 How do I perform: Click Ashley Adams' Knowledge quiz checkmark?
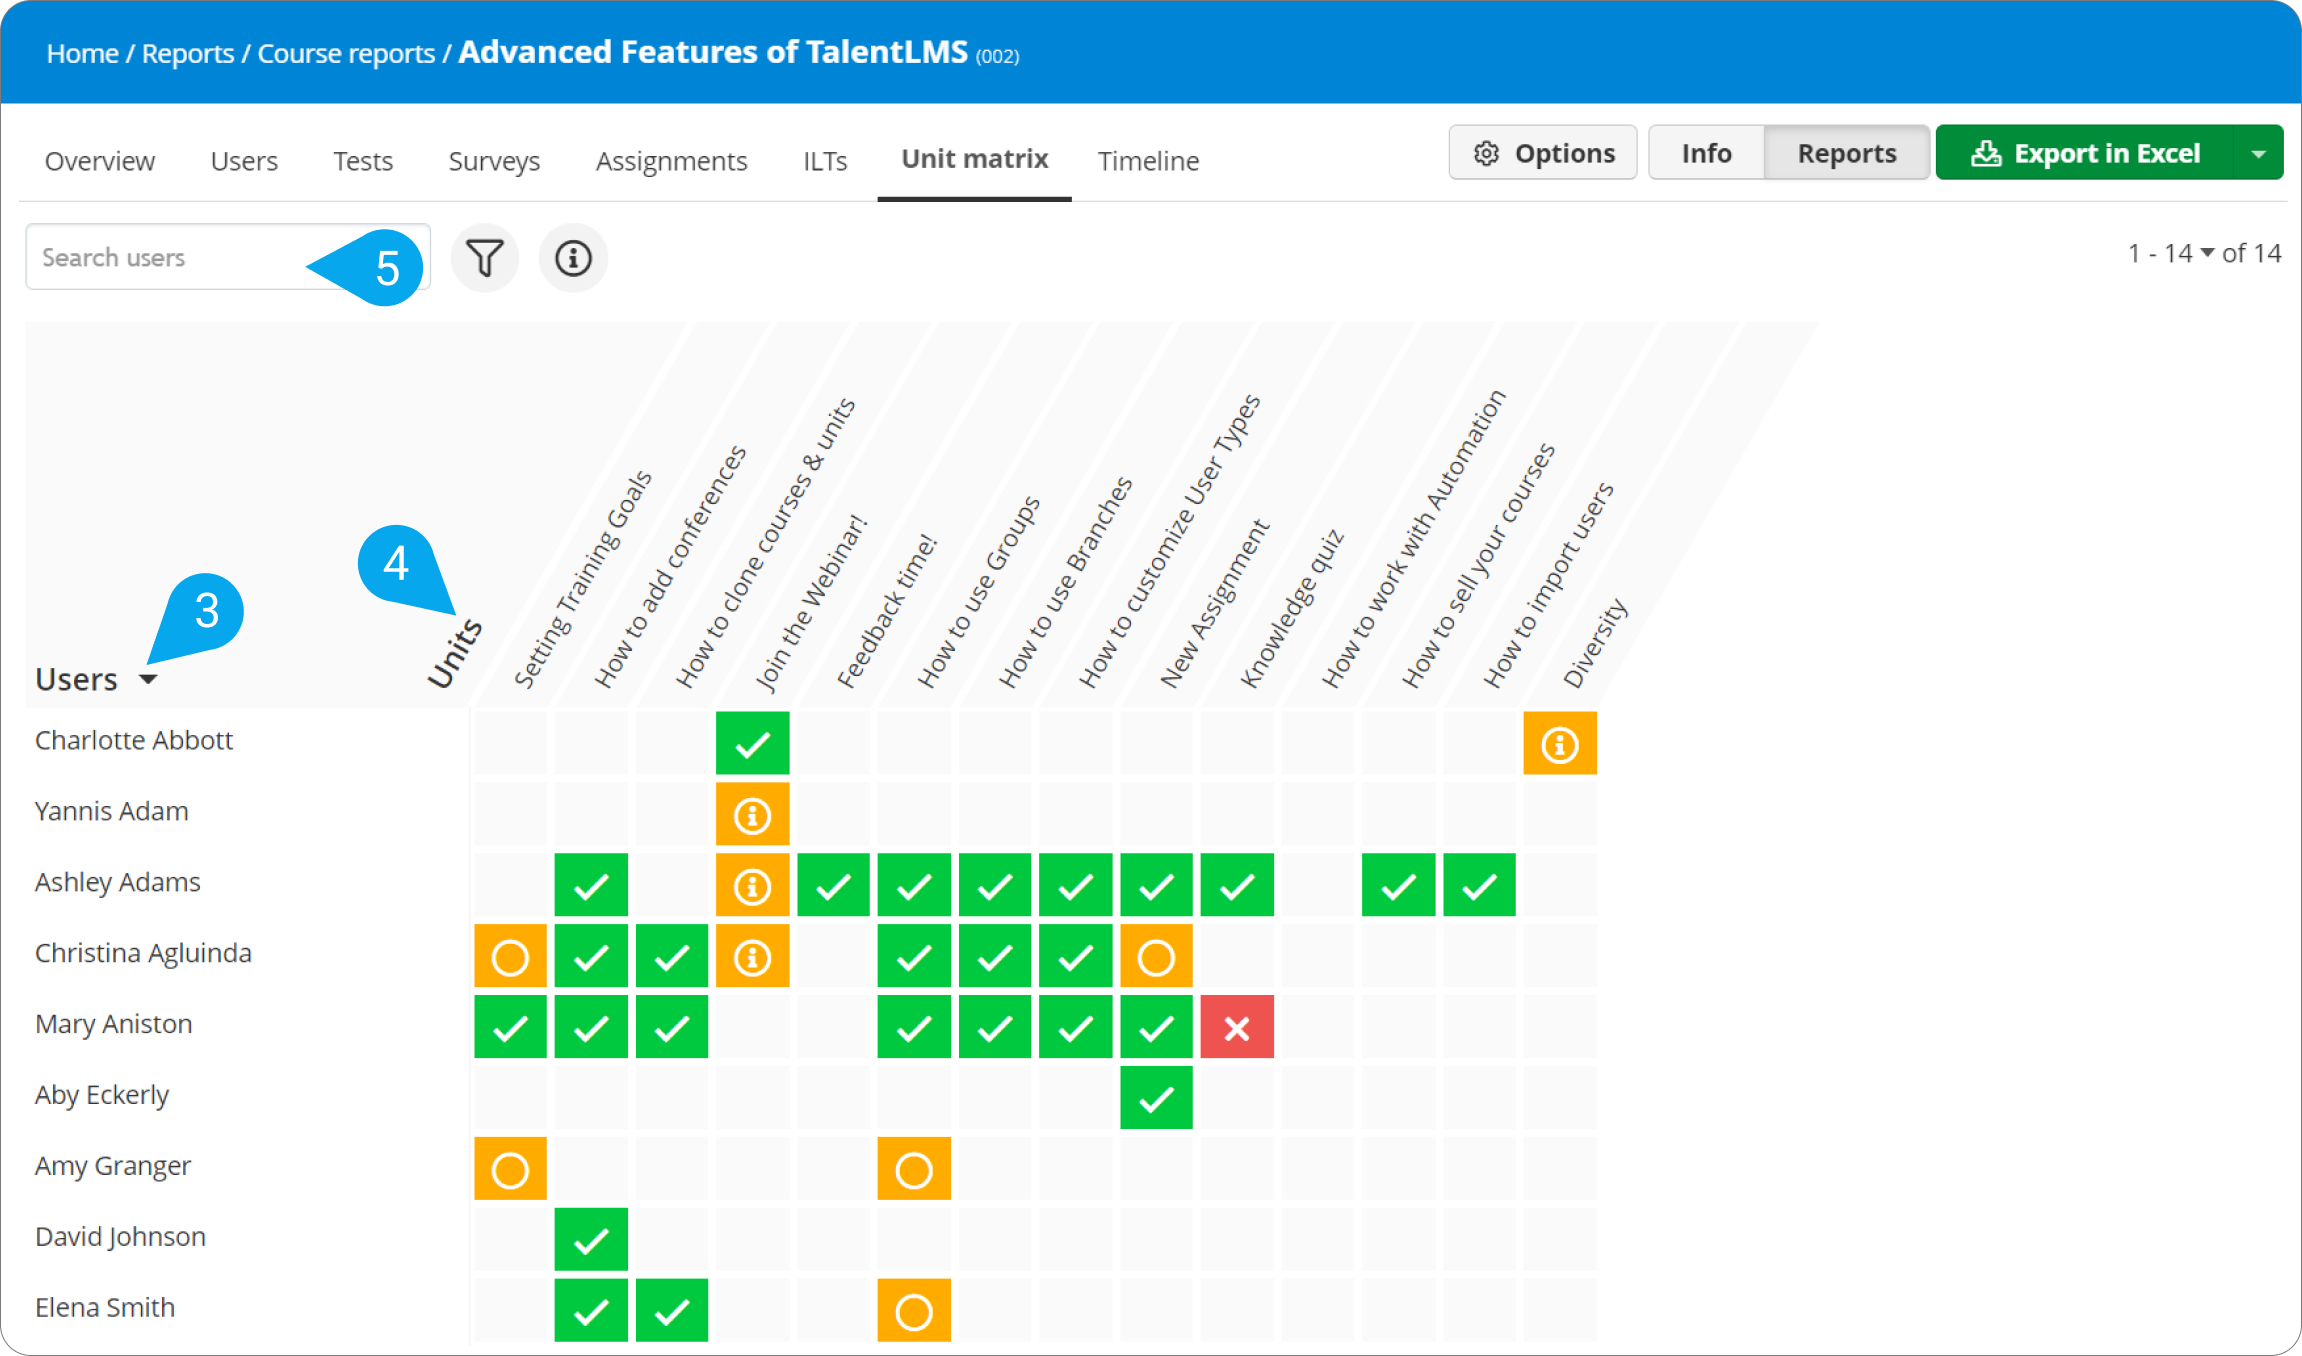[x=1237, y=885]
